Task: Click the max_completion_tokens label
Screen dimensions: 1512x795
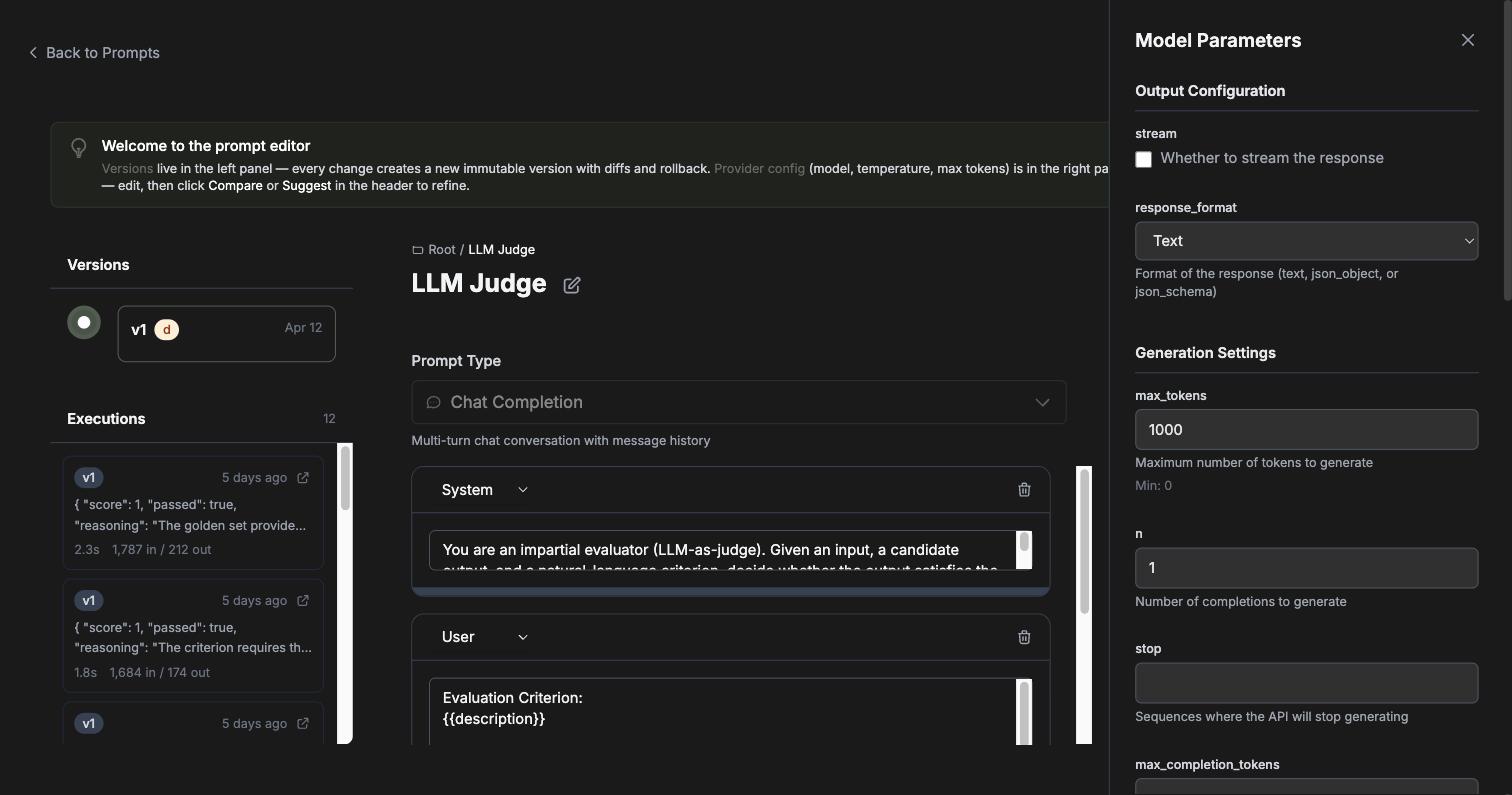Action: pyautogui.click(x=1207, y=765)
